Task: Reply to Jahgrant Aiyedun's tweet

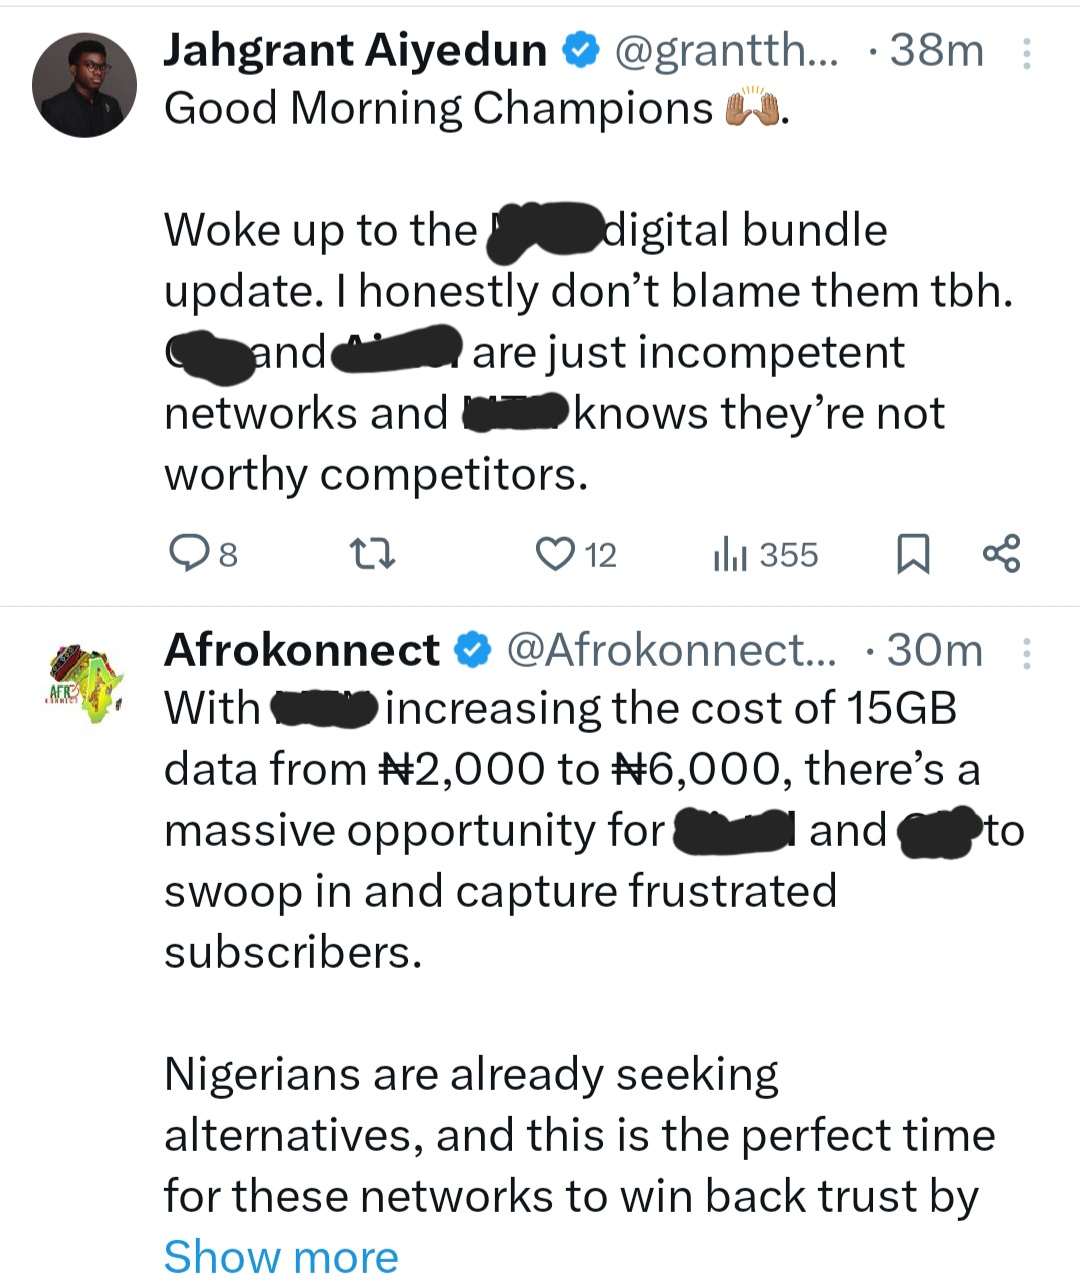Action: [x=187, y=553]
